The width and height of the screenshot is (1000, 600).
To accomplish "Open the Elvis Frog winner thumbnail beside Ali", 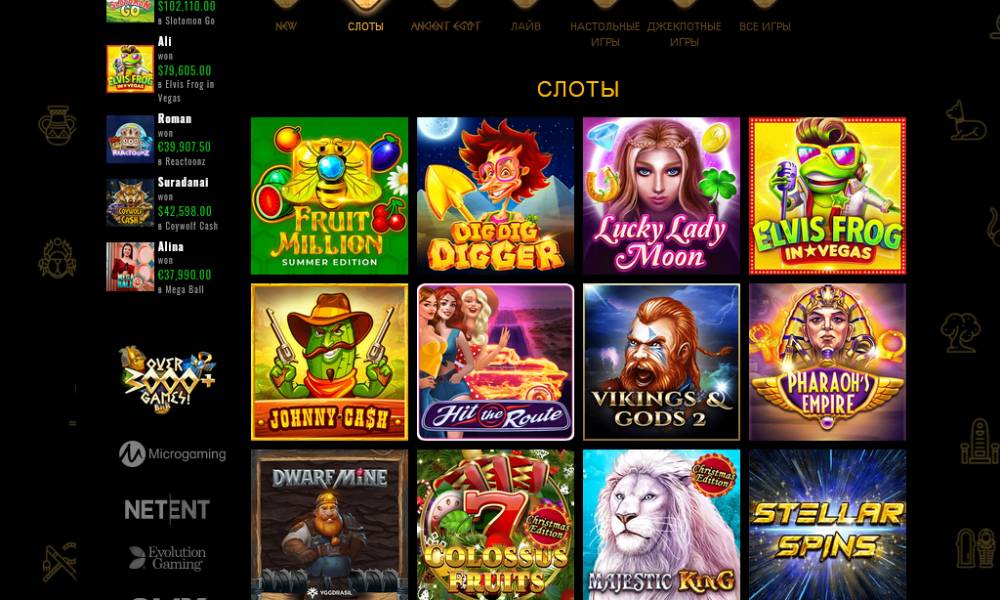I will (x=130, y=69).
